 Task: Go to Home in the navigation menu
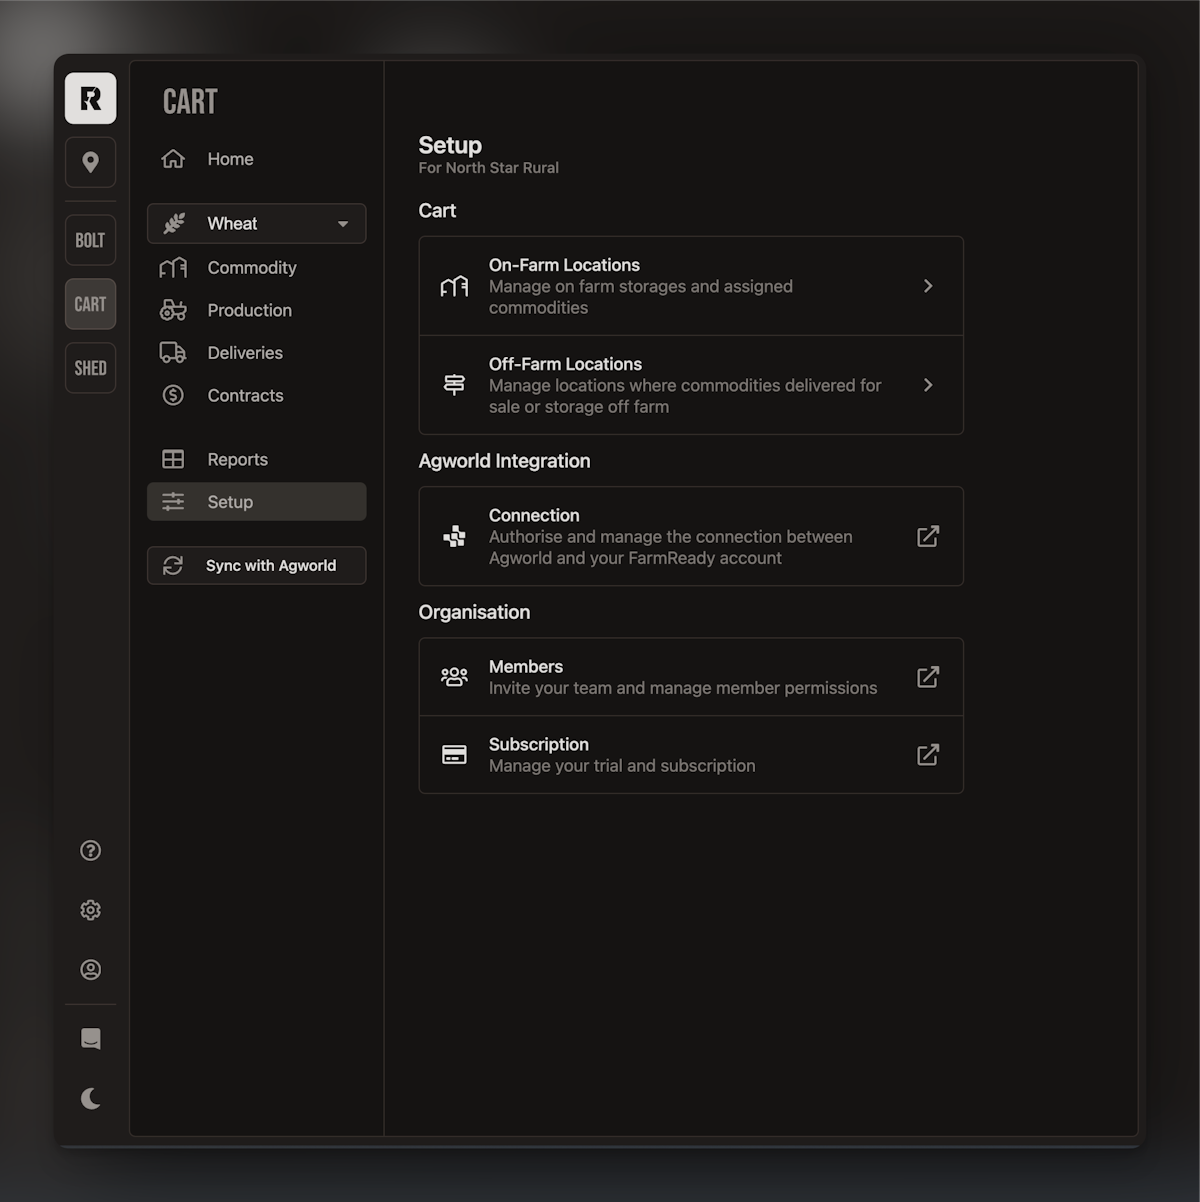(x=230, y=159)
